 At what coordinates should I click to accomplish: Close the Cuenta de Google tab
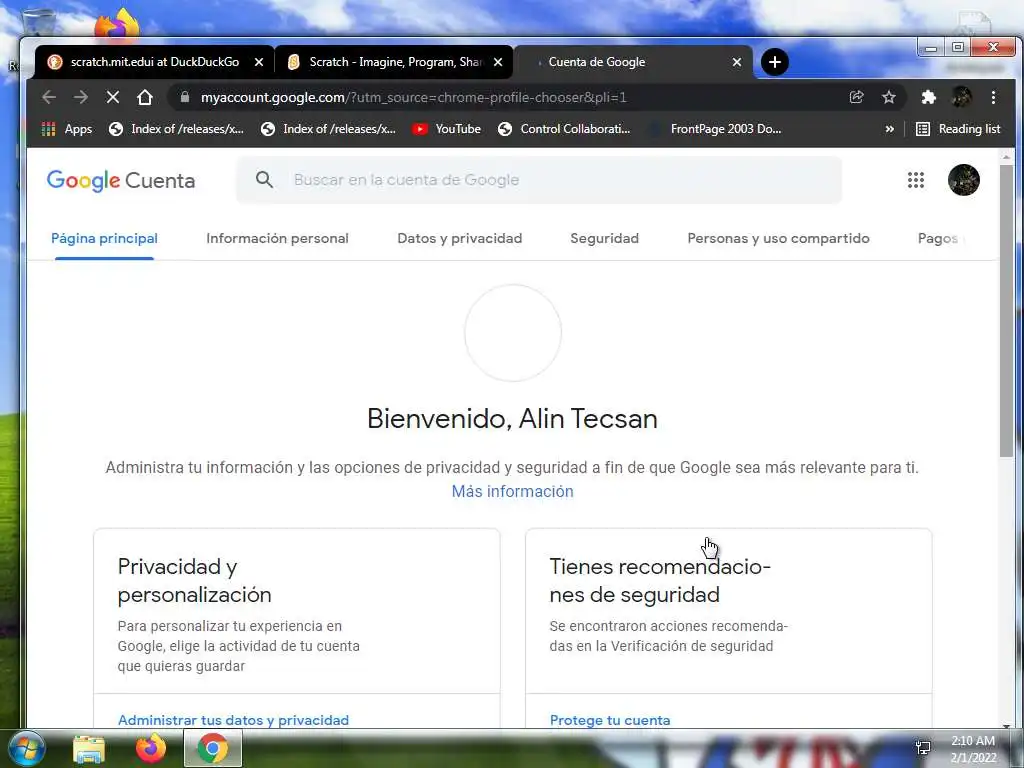pos(737,62)
